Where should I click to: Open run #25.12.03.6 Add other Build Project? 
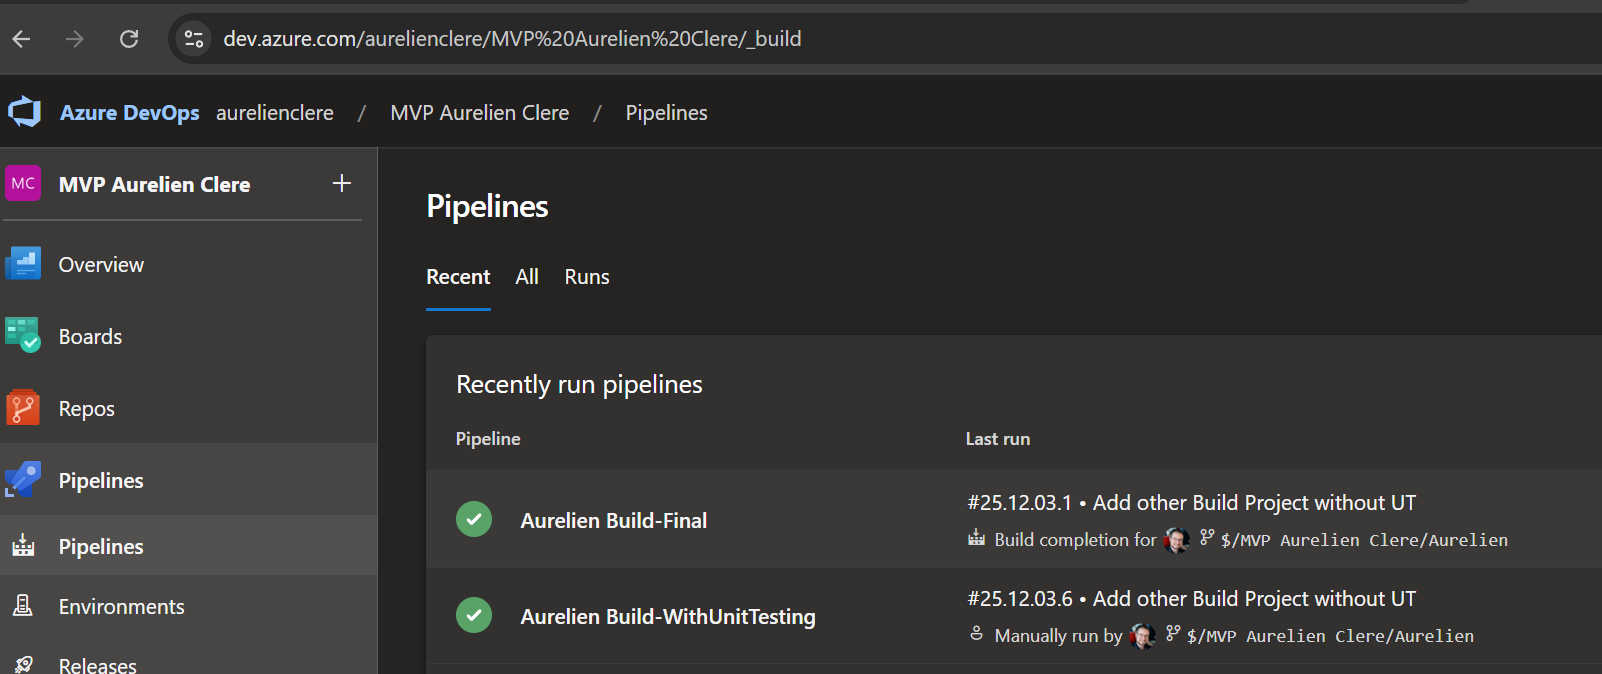pyautogui.click(x=1192, y=598)
